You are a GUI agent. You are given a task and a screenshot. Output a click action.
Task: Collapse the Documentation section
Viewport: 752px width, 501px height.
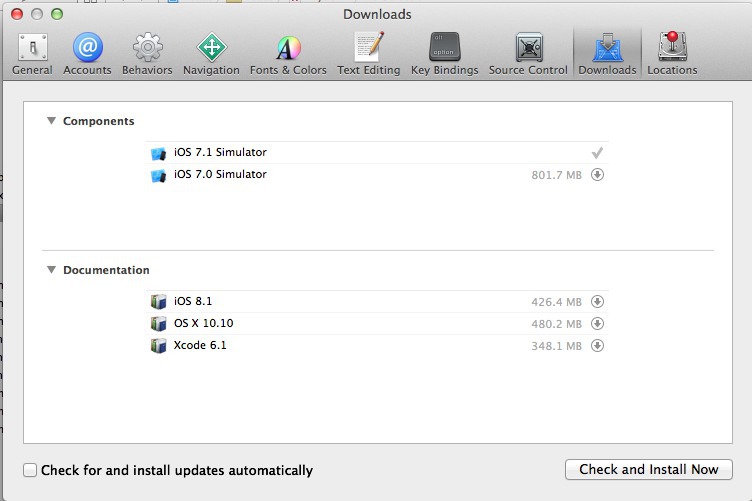click(x=51, y=270)
